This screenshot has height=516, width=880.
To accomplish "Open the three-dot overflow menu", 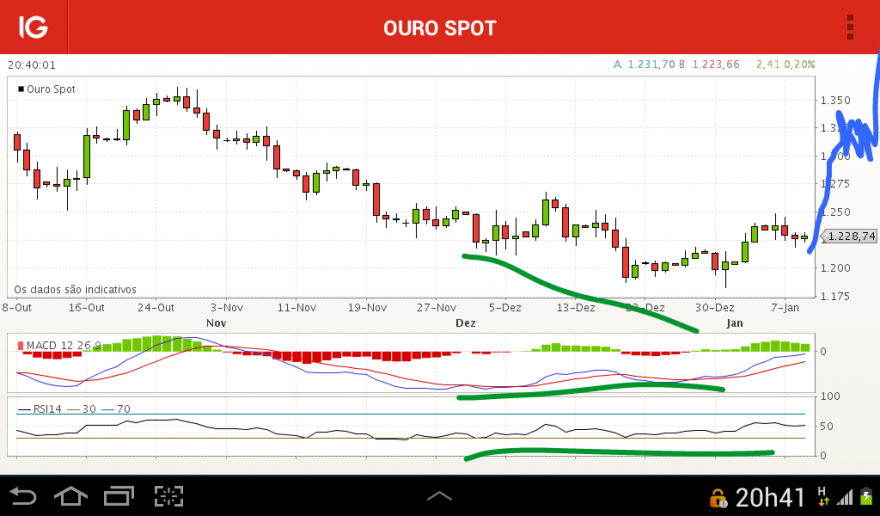I will pos(850,27).
